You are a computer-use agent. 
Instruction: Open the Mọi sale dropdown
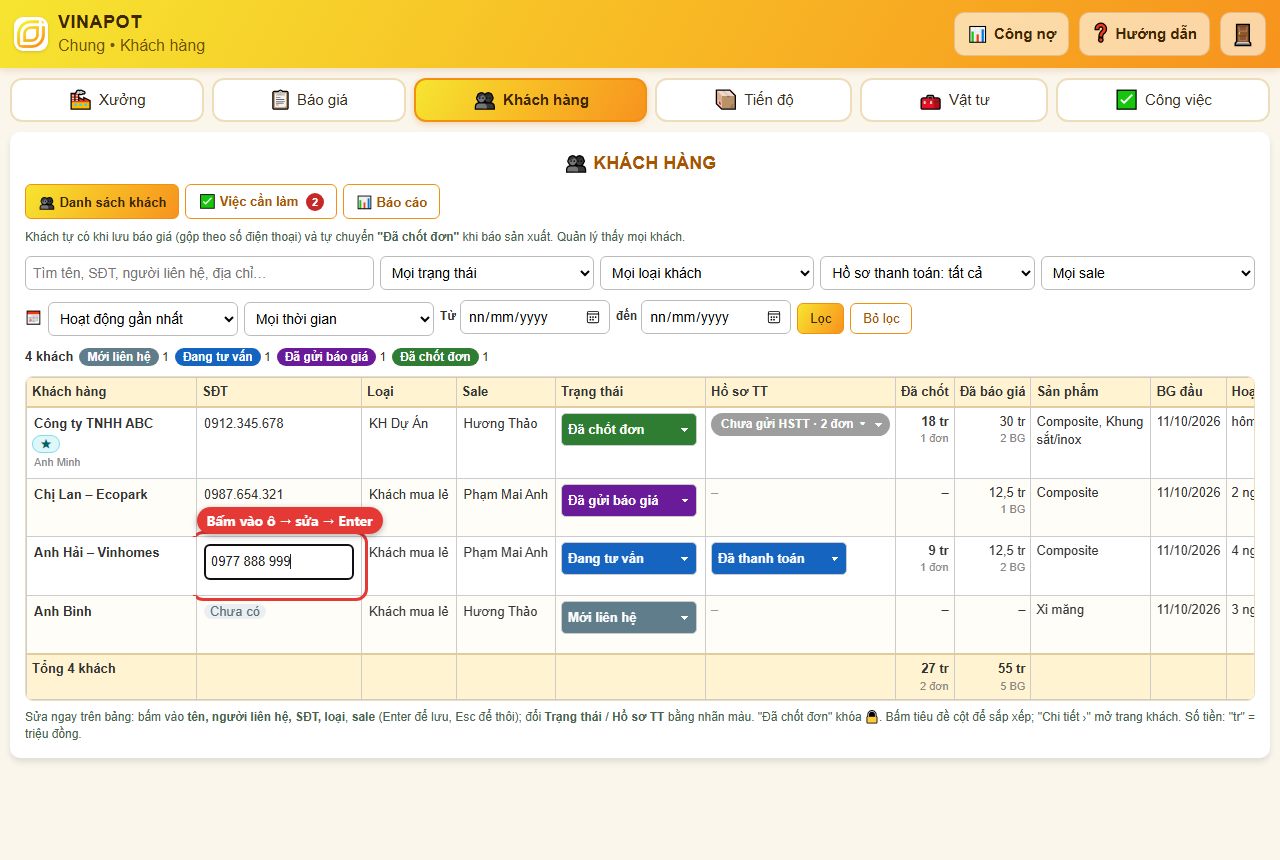click(x=1148, y=273)
